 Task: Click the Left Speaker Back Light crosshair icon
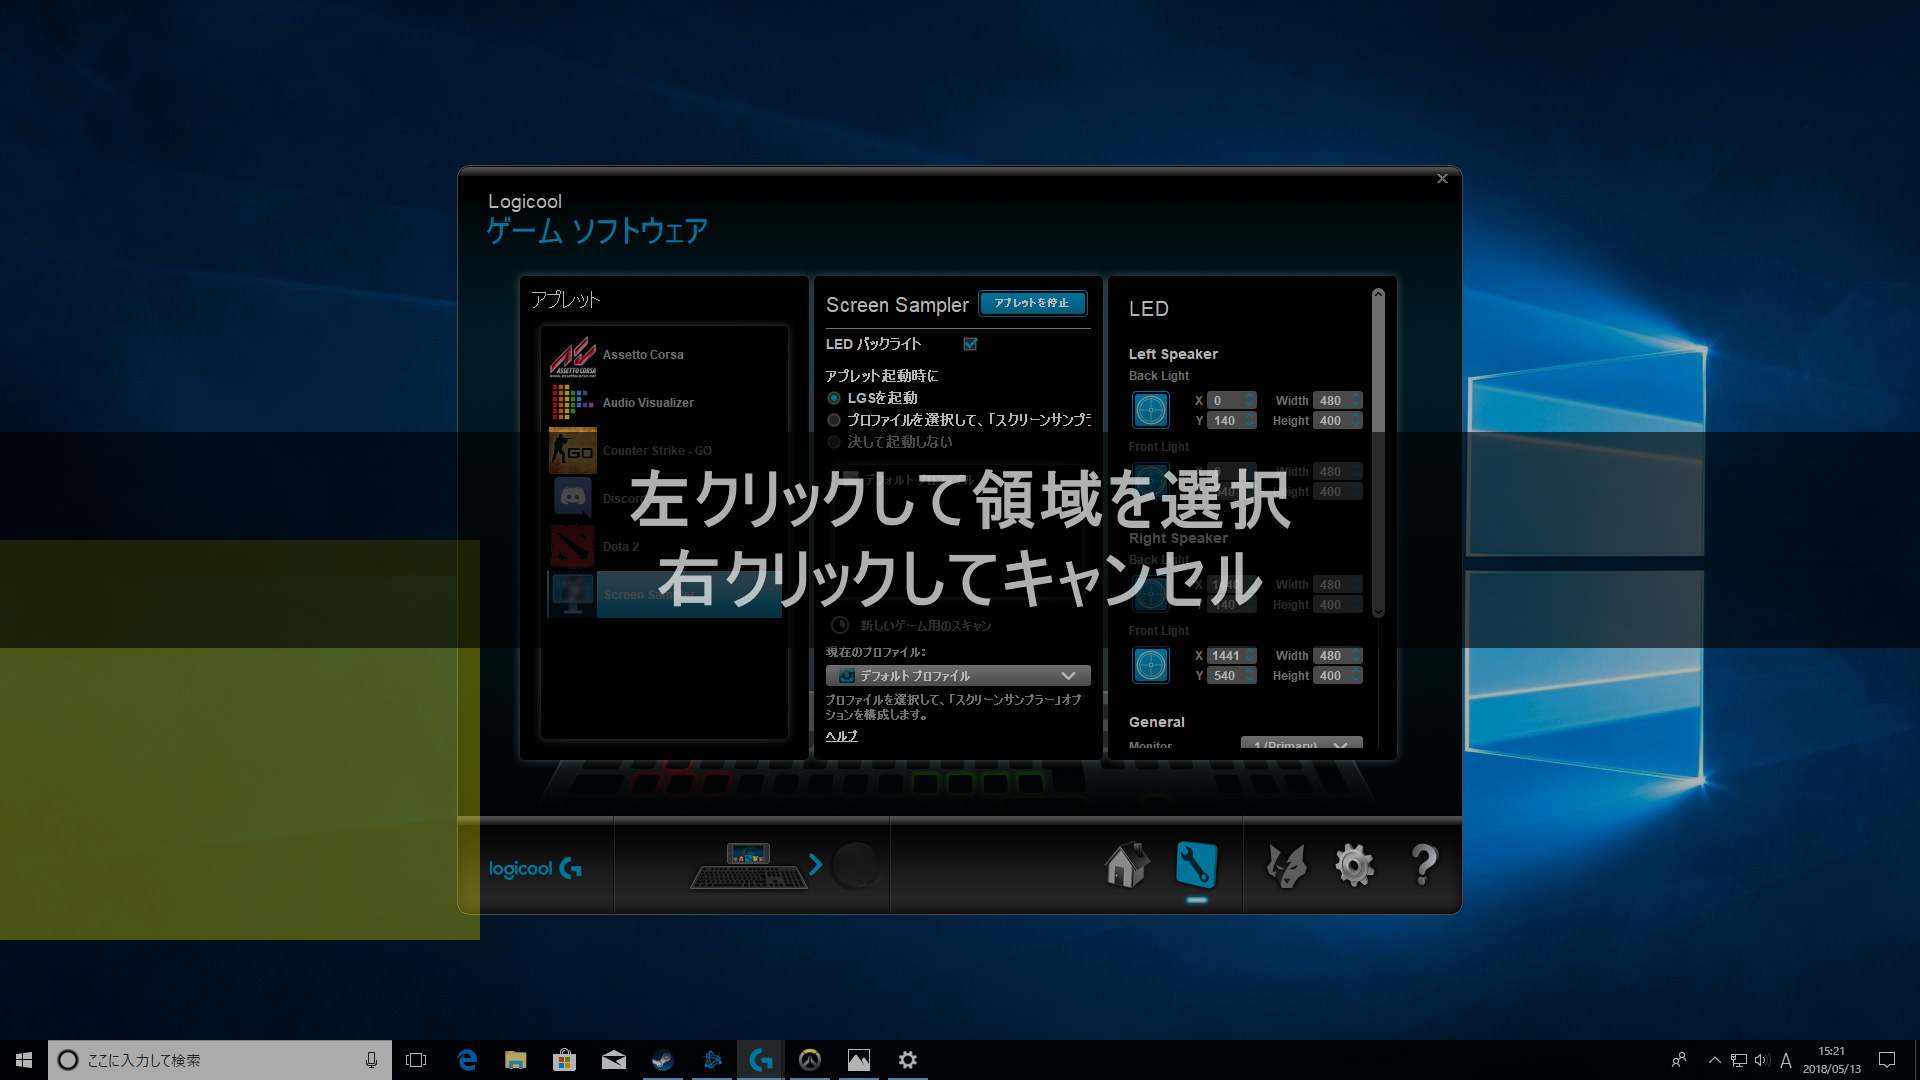(1151, 410)
